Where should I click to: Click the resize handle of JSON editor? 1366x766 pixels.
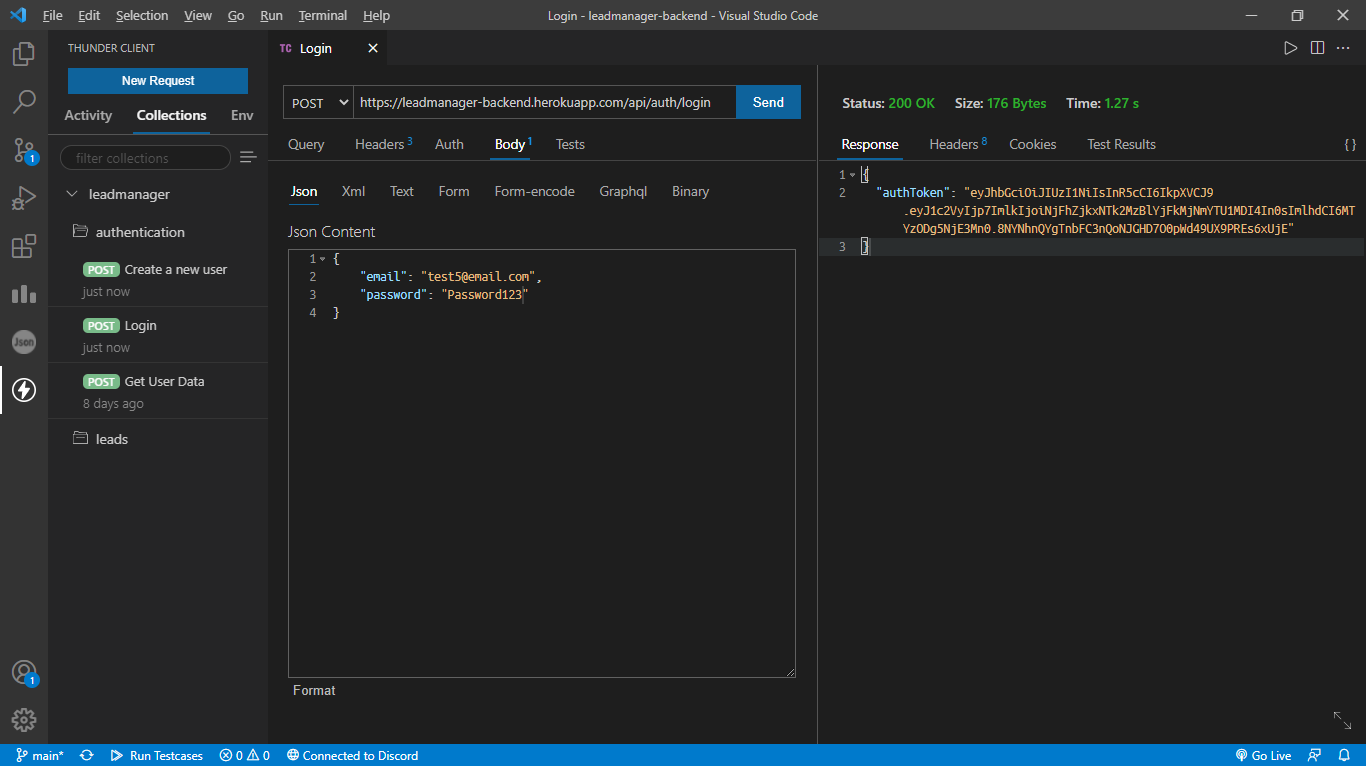(790, 672)
